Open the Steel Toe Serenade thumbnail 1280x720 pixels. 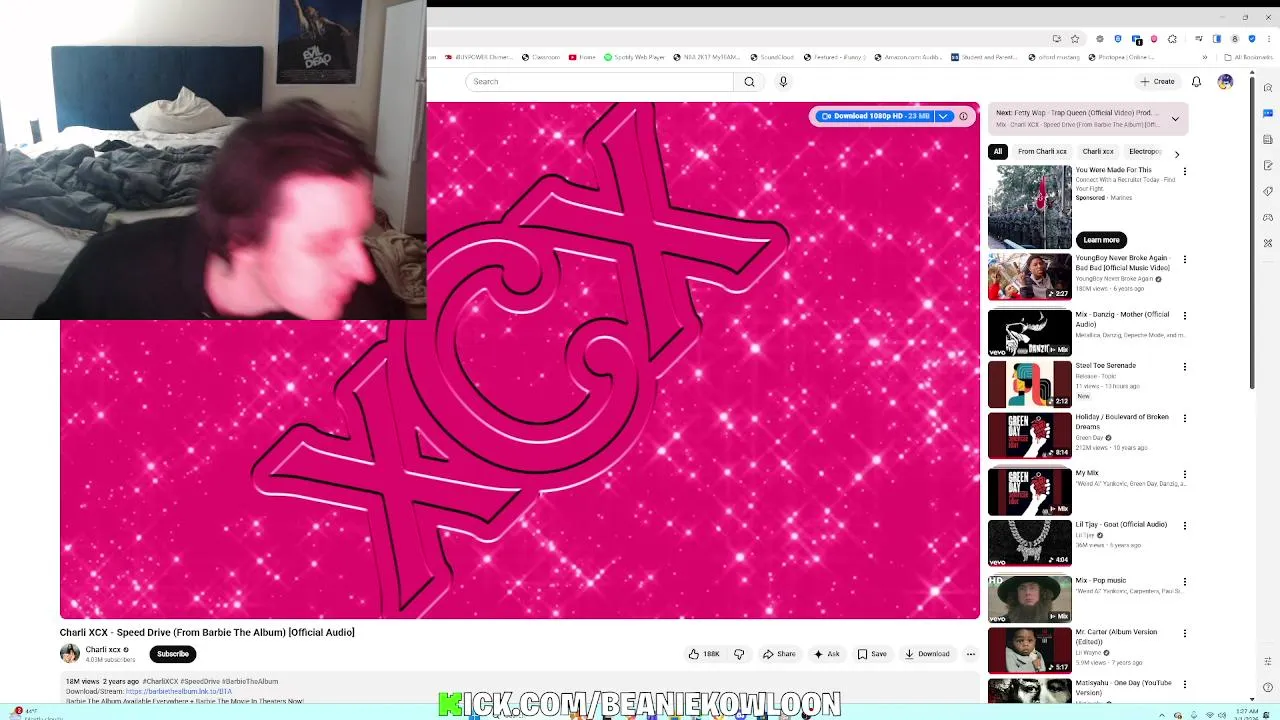(x=1029, y=384)
